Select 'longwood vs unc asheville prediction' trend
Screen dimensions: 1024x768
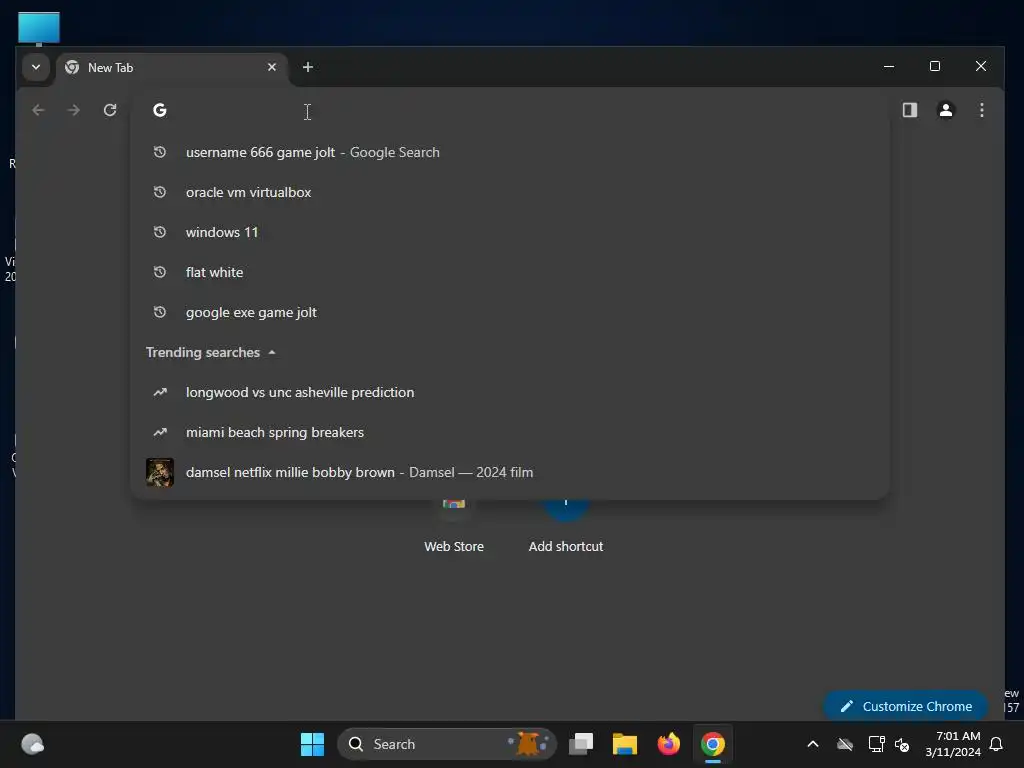tap(509, 392)
